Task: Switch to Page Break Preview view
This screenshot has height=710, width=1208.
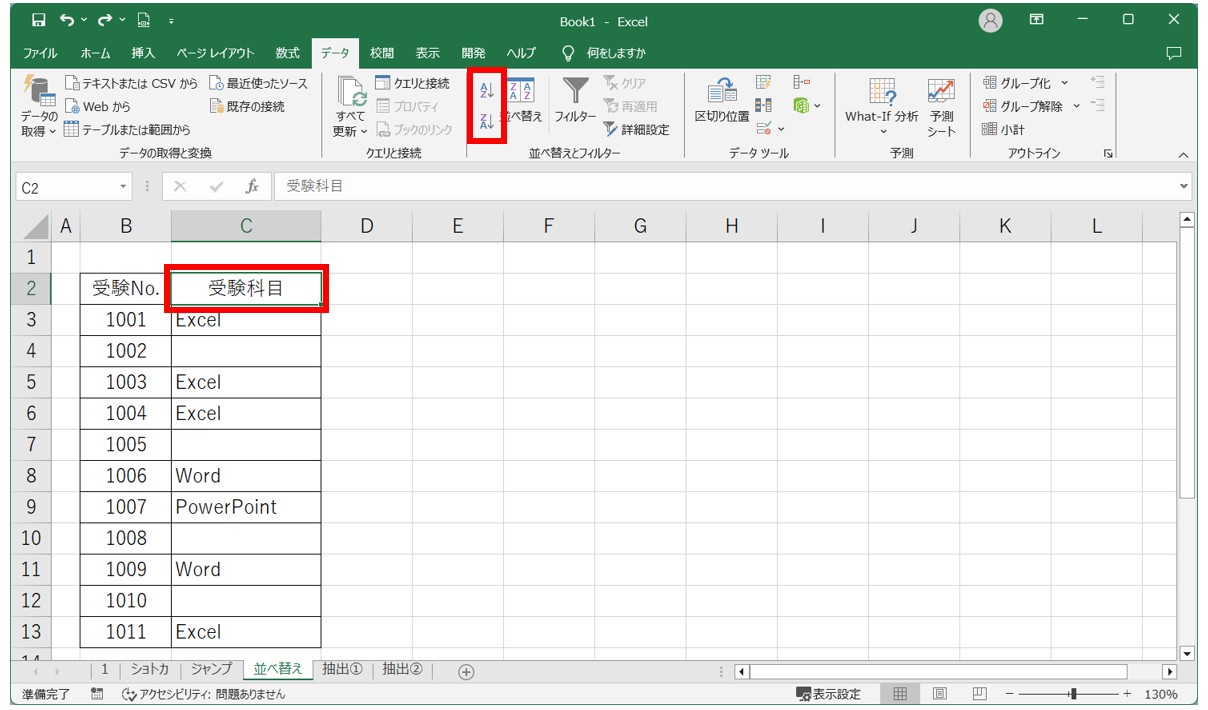Action: (x=979, y=694)
